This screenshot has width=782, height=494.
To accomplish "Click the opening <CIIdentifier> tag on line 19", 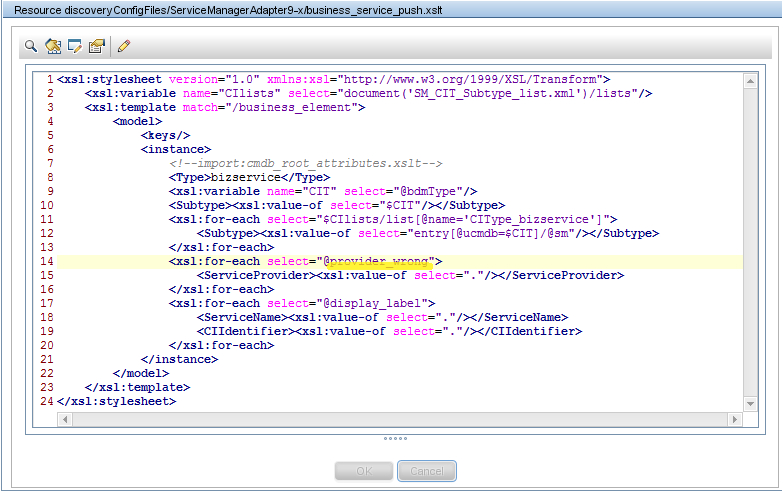I will click(246, 331).
